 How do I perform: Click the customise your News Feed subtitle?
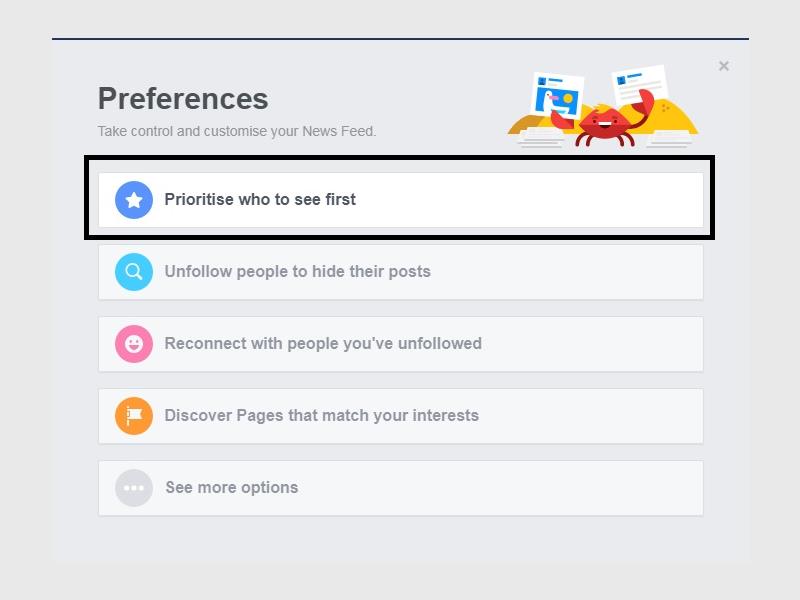[237, 130]
